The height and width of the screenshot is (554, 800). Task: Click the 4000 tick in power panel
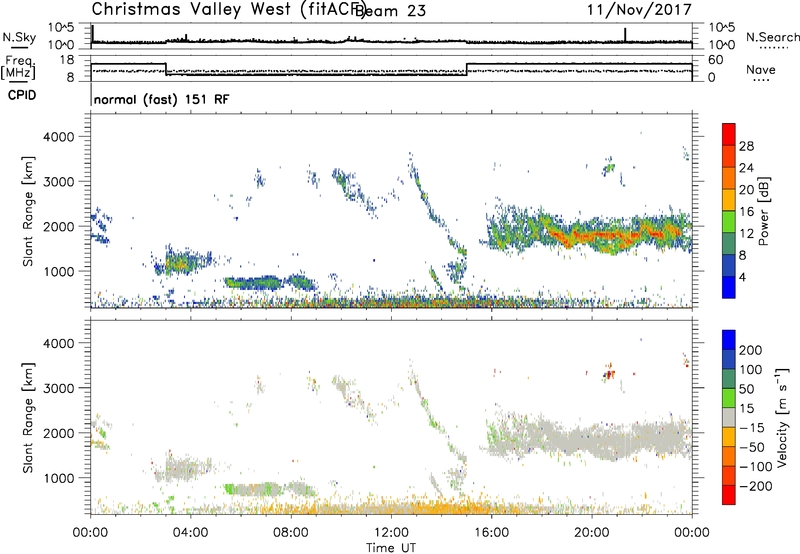(x=58, y=137)
